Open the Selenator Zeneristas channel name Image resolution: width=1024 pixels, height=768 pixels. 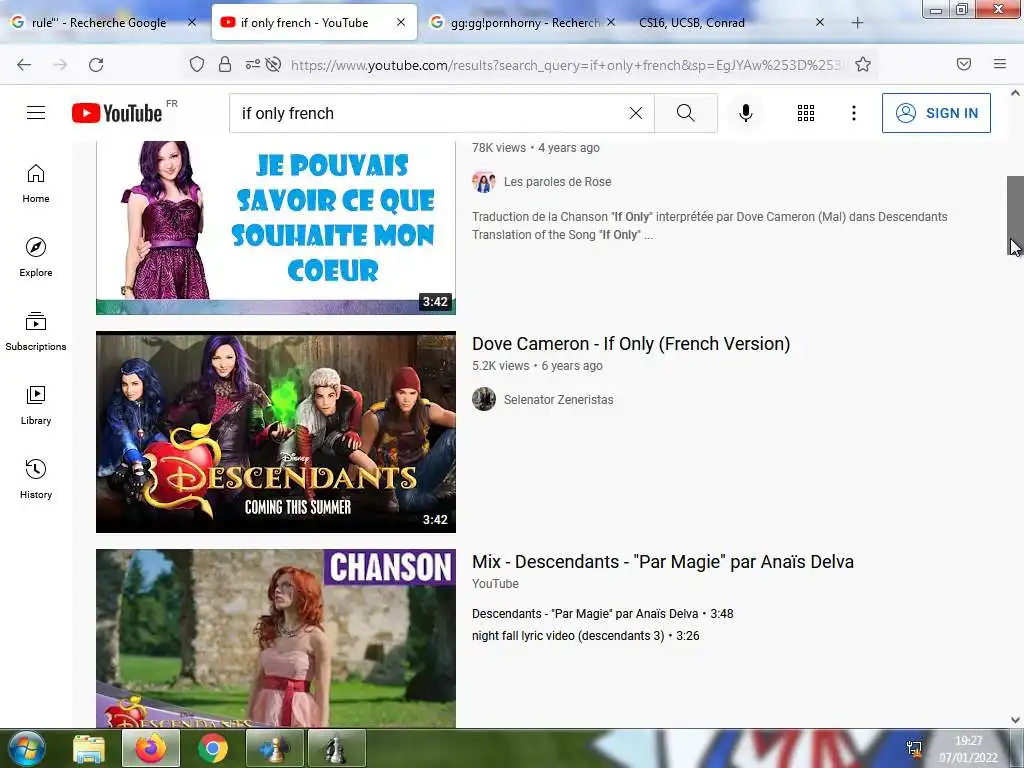(x=558, y=400)
